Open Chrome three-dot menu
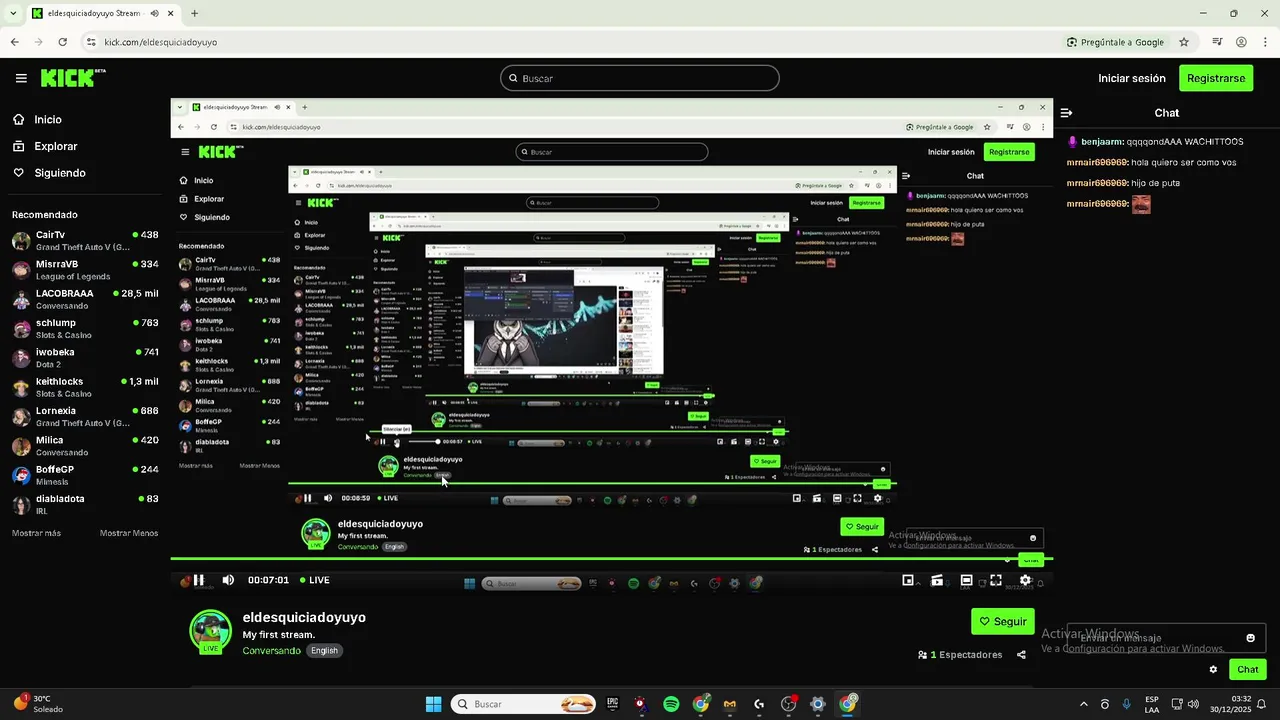 coord(1264,42)
